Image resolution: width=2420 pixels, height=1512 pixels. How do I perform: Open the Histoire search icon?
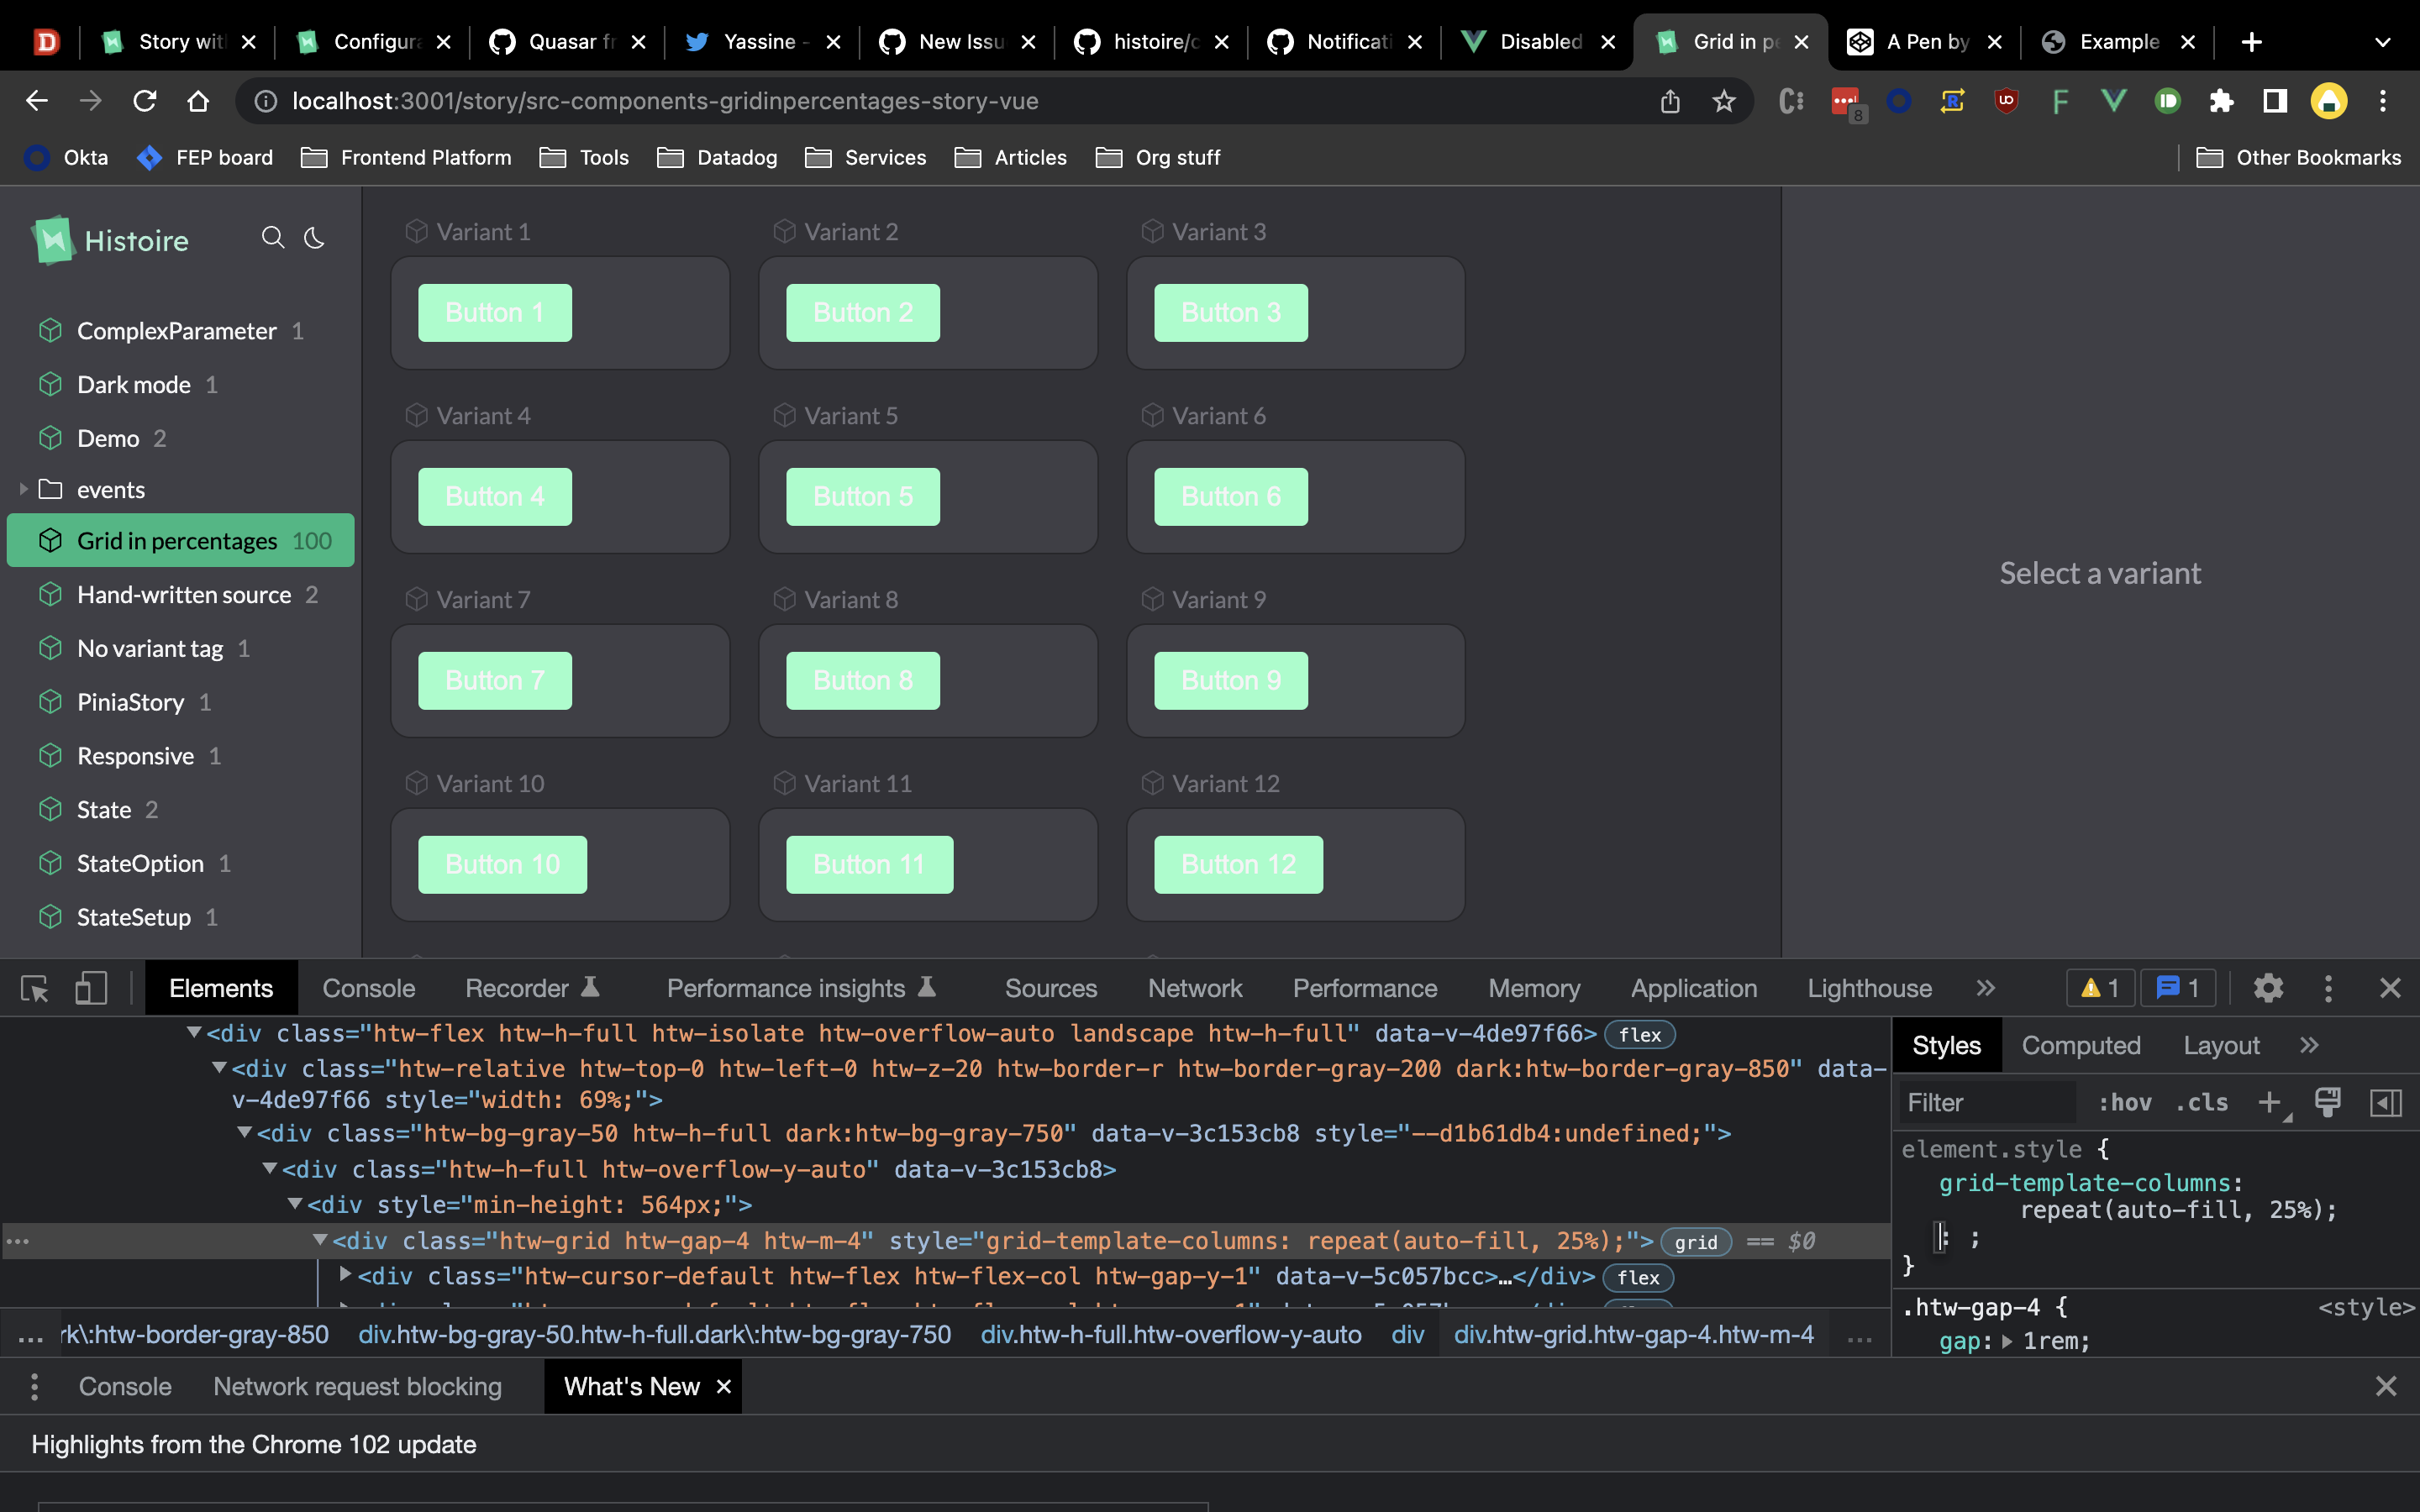pyautogui.click(x=273, y=238)
